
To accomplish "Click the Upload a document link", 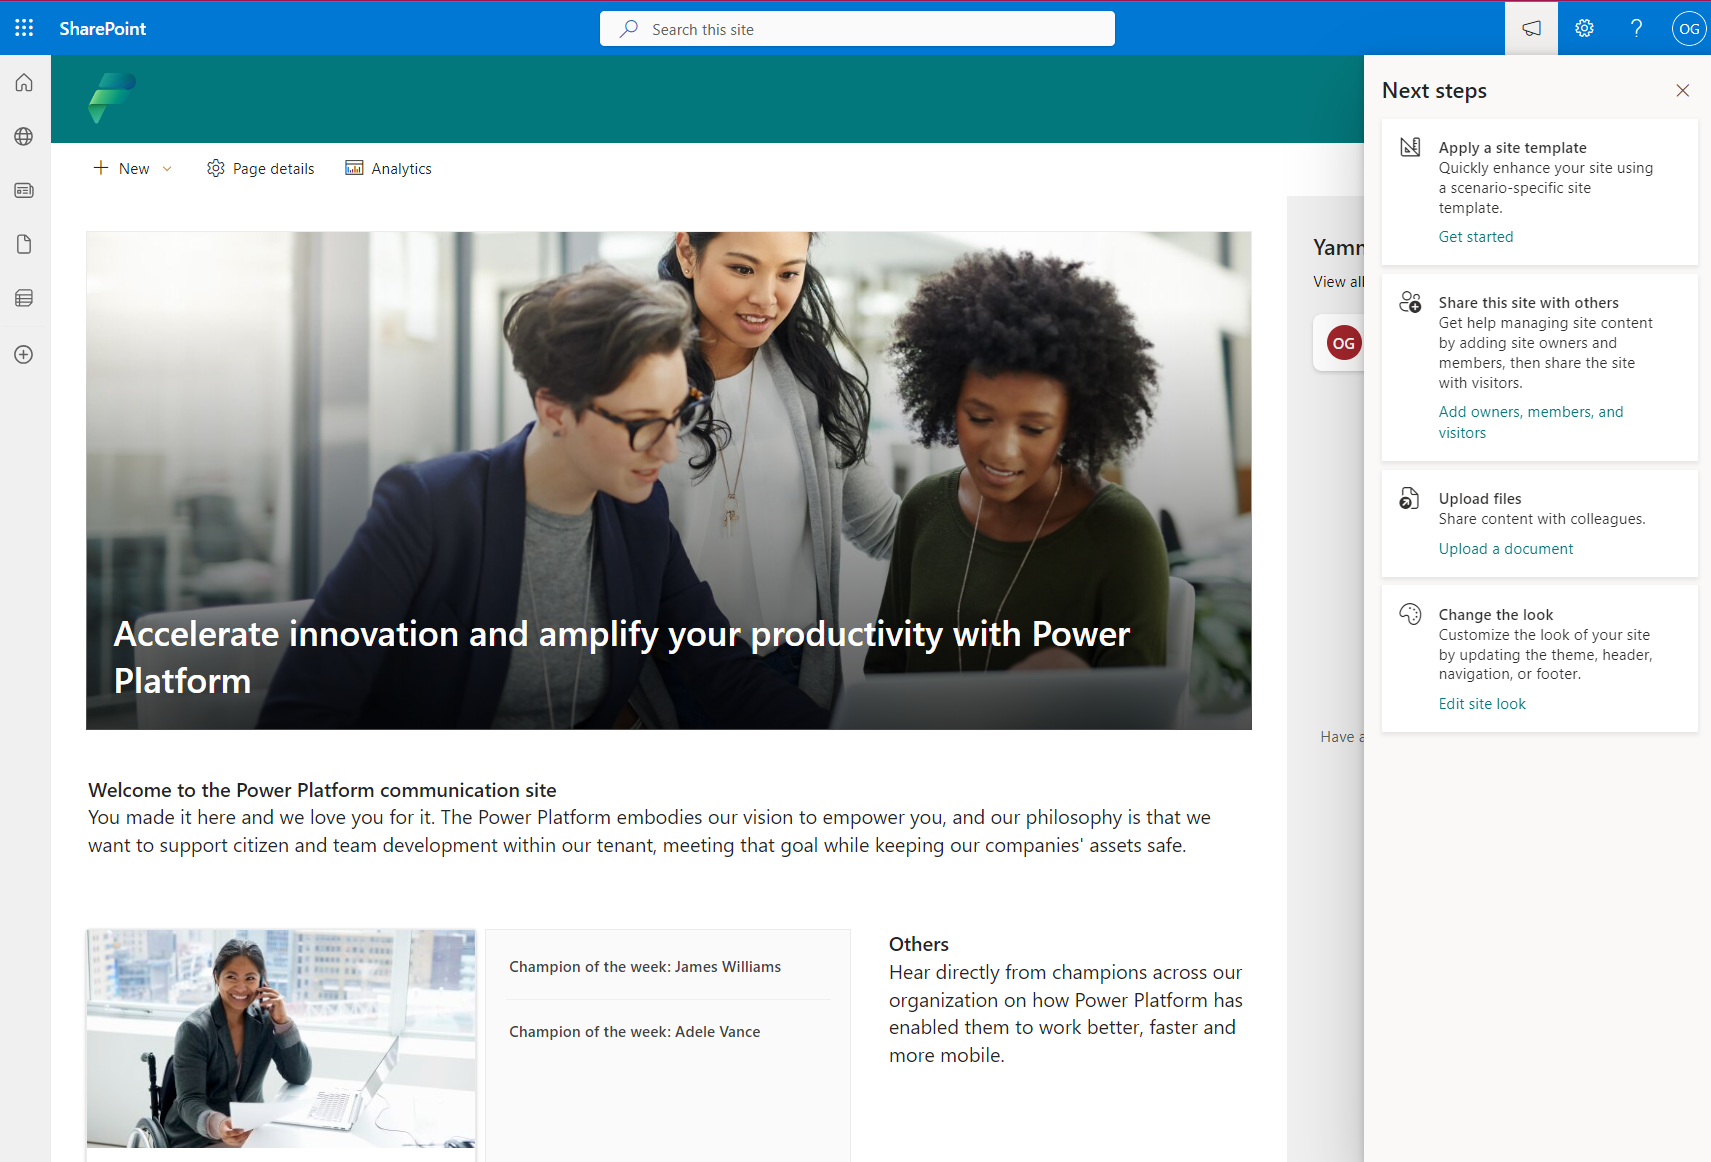I will pyautogui.click(x=1505, y=549).
